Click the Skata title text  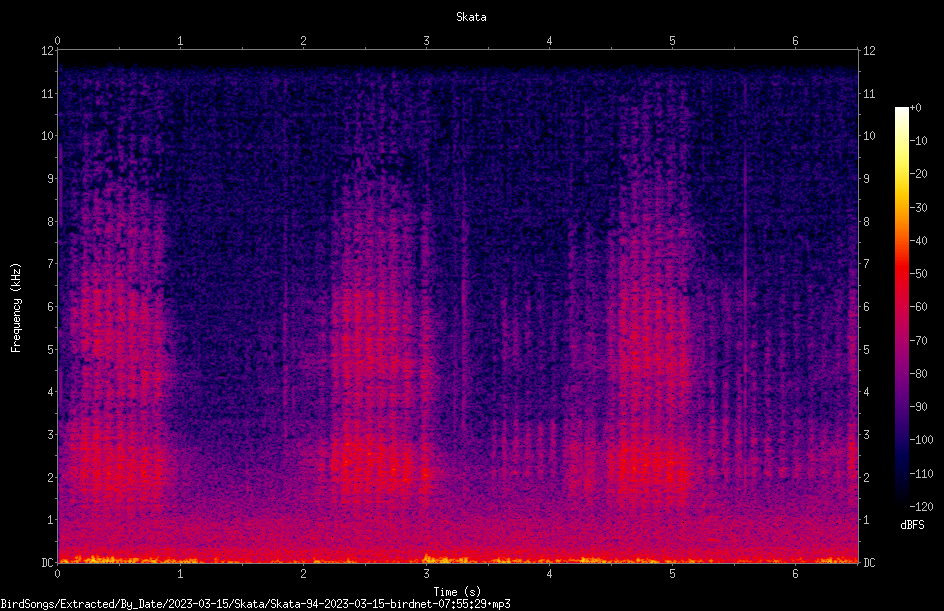pos(471,17)
